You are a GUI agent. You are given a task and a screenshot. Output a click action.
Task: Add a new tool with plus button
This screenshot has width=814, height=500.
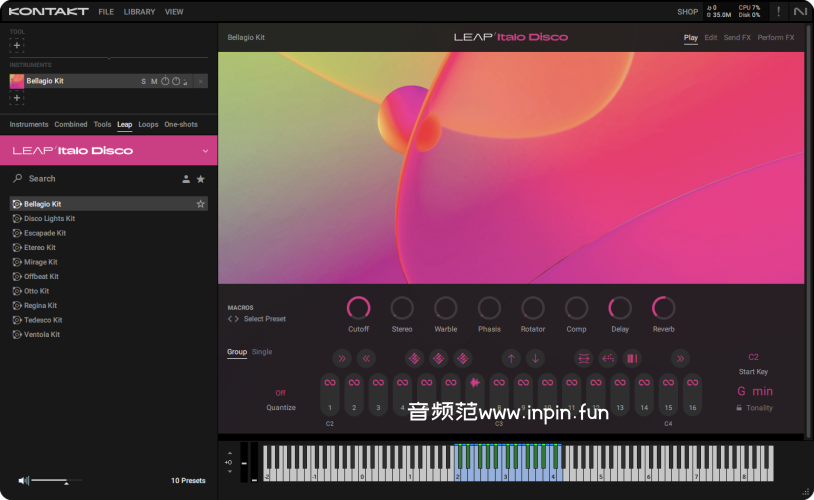(x=17, y=46)
